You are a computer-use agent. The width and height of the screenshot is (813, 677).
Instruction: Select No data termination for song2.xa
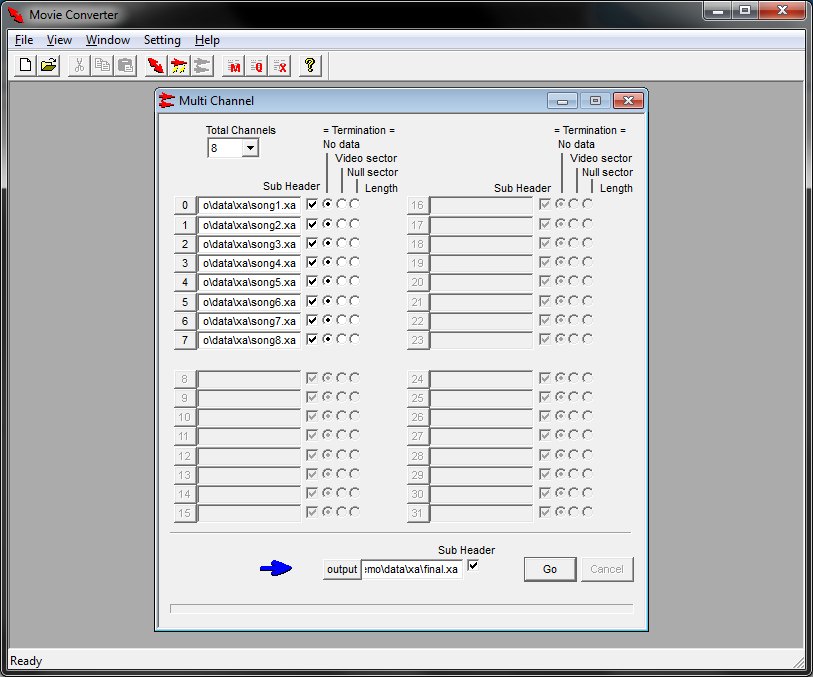327,224
